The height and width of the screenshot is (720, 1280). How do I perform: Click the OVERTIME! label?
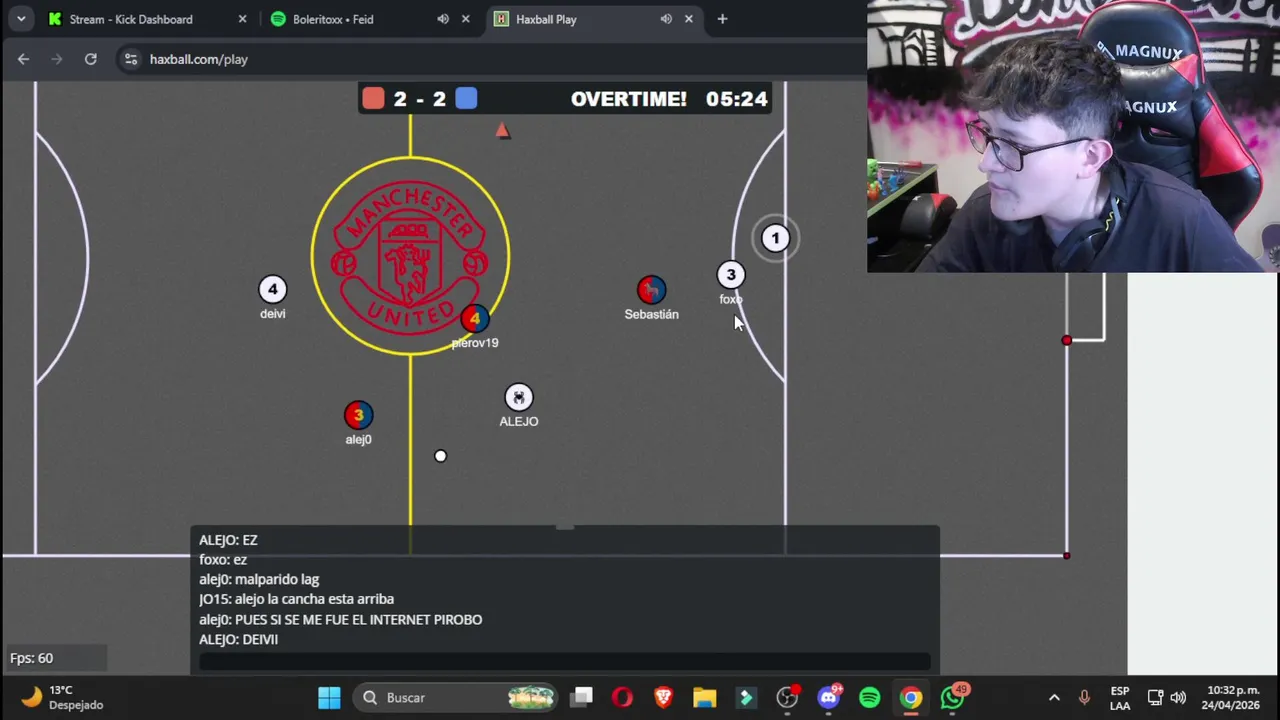coord(629,99)
